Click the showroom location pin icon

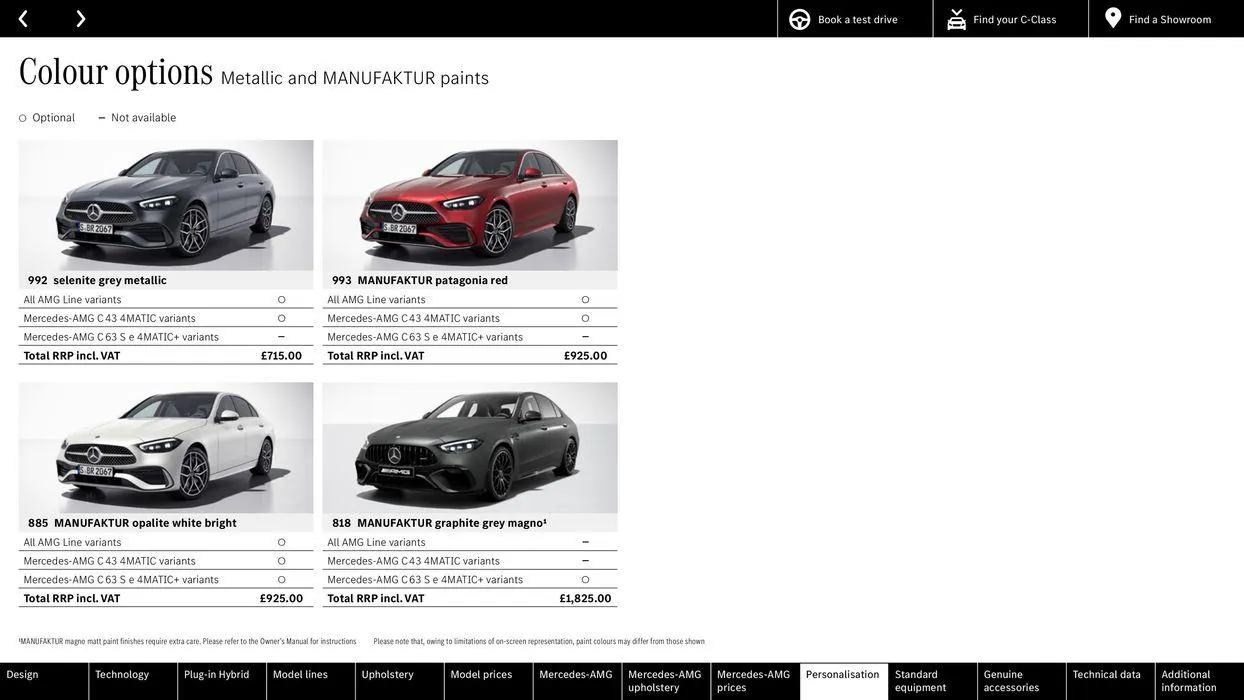click(x=1113, y=18)
